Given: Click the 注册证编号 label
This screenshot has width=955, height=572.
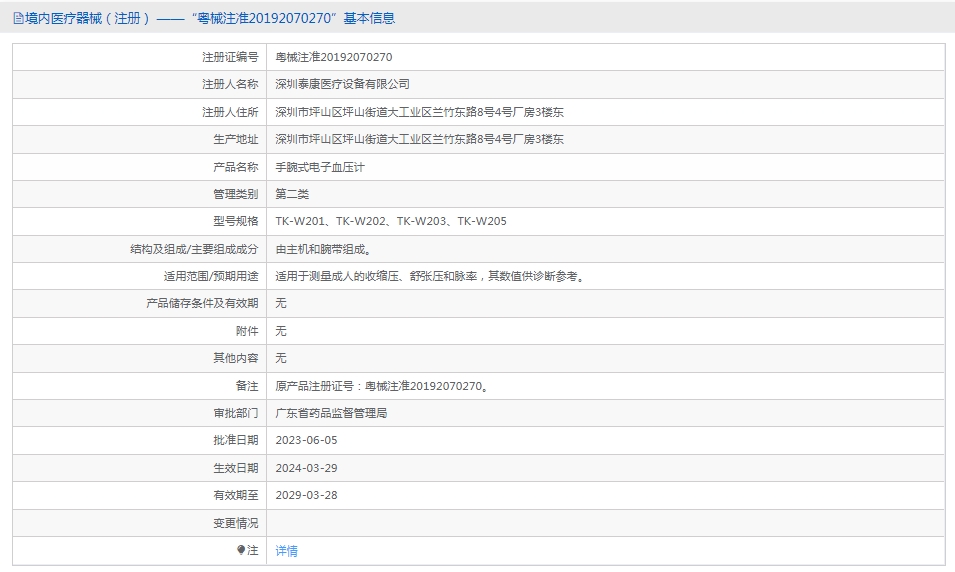Looking at the screenshot, I should coord(230,57).
